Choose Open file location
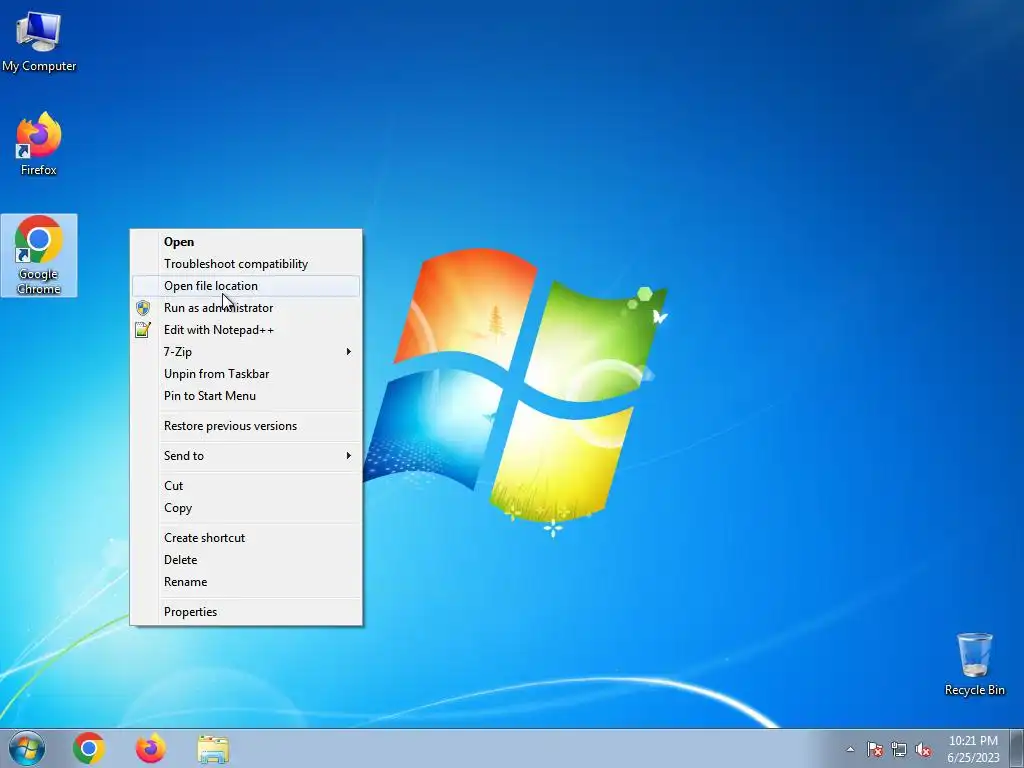The height and width of the screenshot is (768, 1024). pyautogui.click(x=246, y=286)
